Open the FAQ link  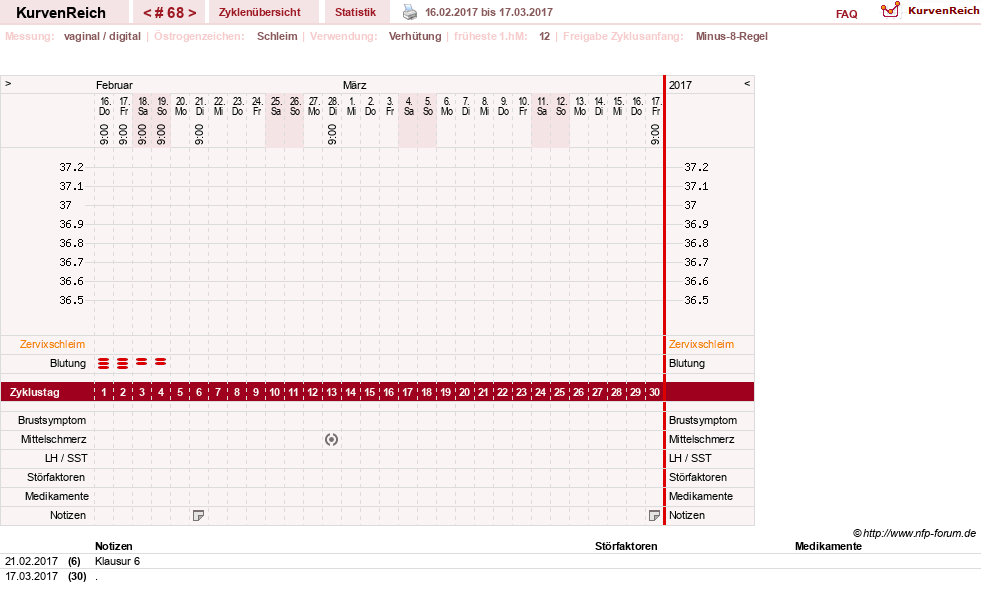pos(846,14)
